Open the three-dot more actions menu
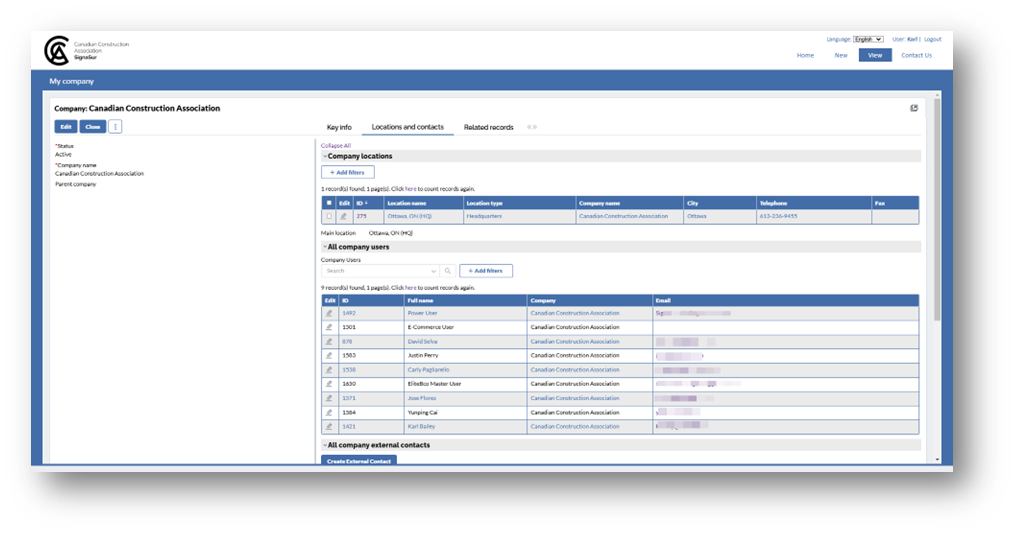The height and width of the screenshot is (534, 1015). coord(115,127)
